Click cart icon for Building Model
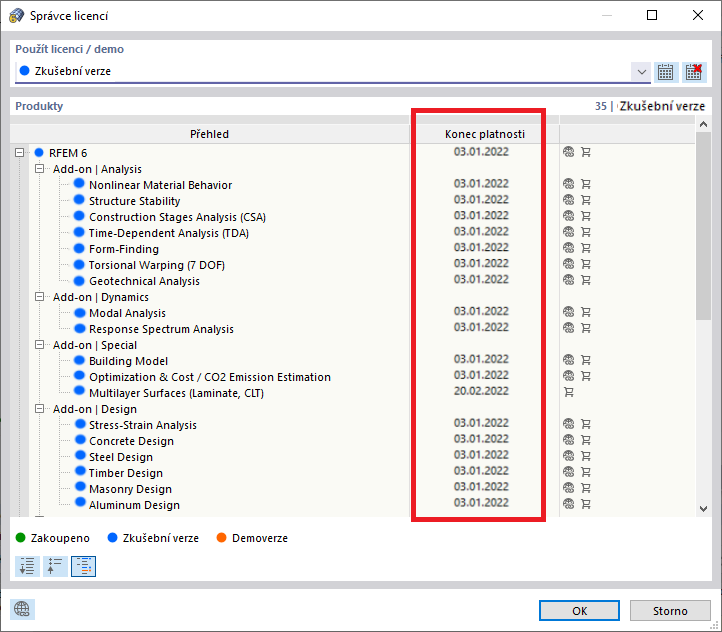Image resolution: width=722 pixels, height=632 pixels. pyautogui.click(x=586, y=360)
